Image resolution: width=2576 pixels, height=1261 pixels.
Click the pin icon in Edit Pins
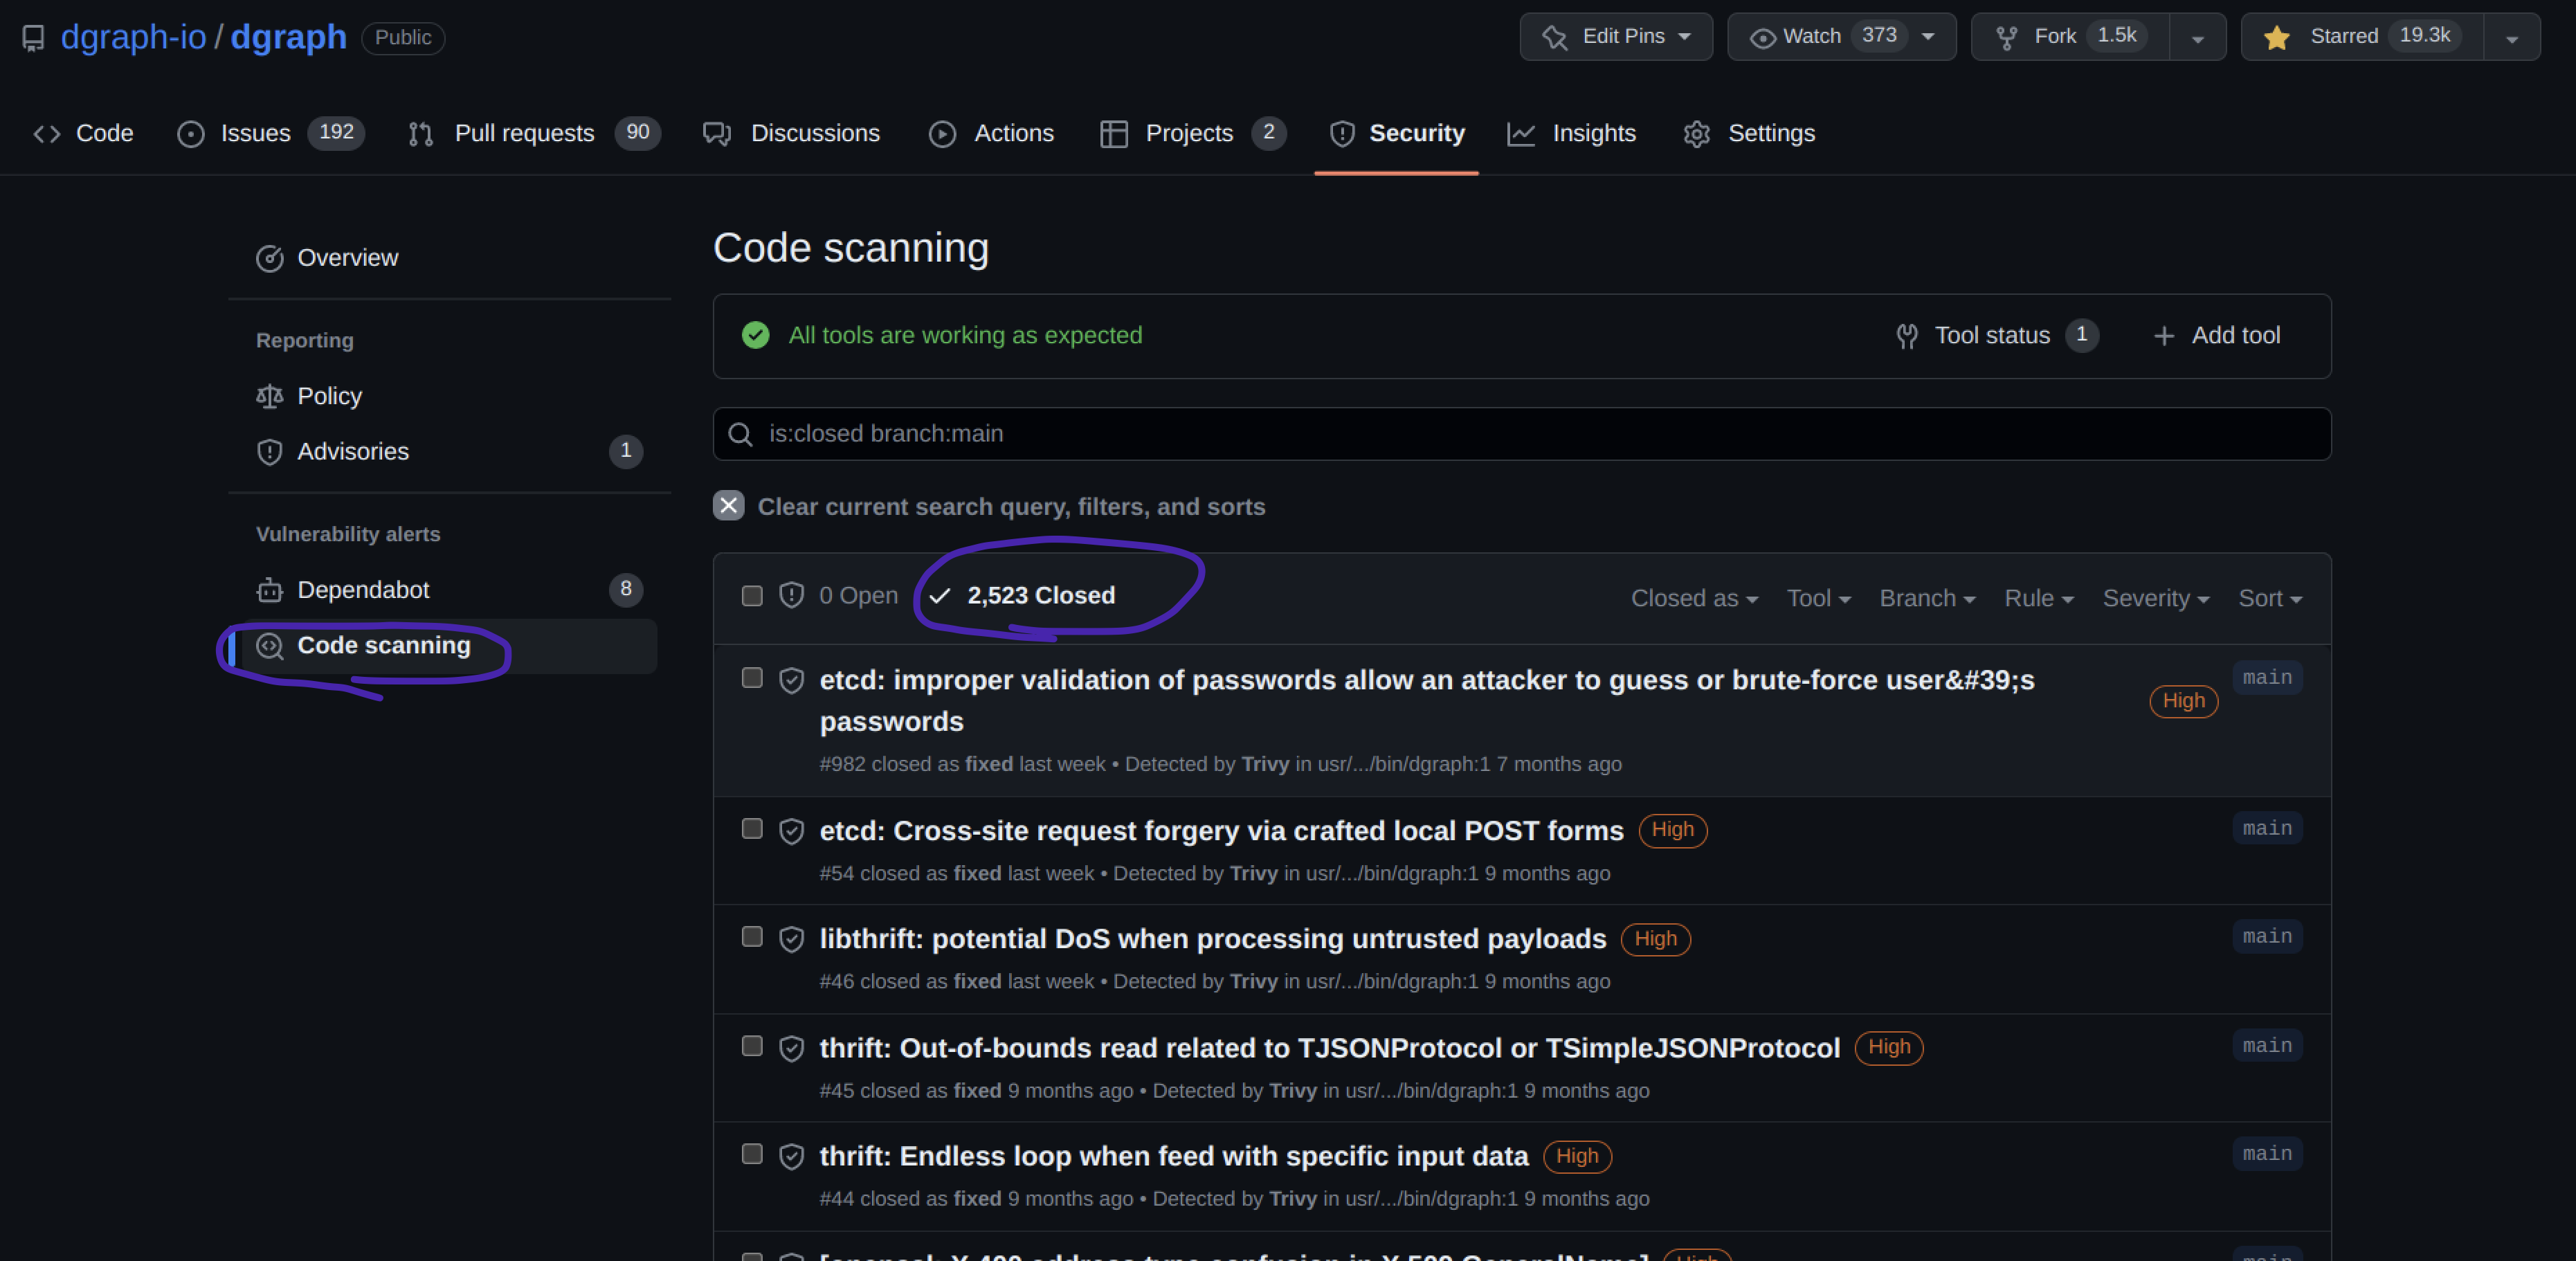1554,37
